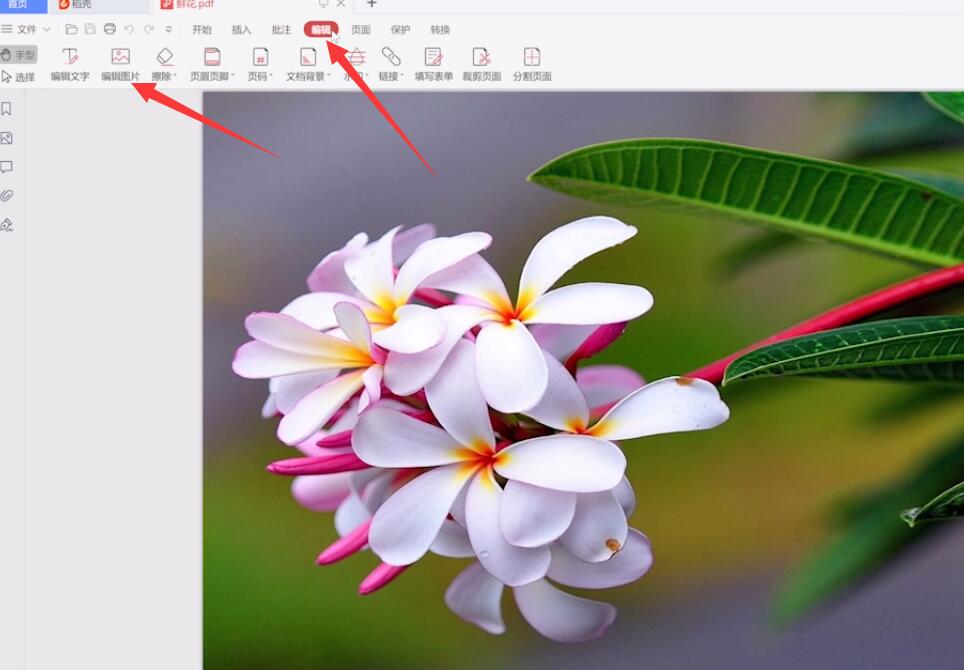Image resolution: width=964 pixels, height=670 pixels.
Task: Click the save disk icon
Action: (x=90, y=30)
